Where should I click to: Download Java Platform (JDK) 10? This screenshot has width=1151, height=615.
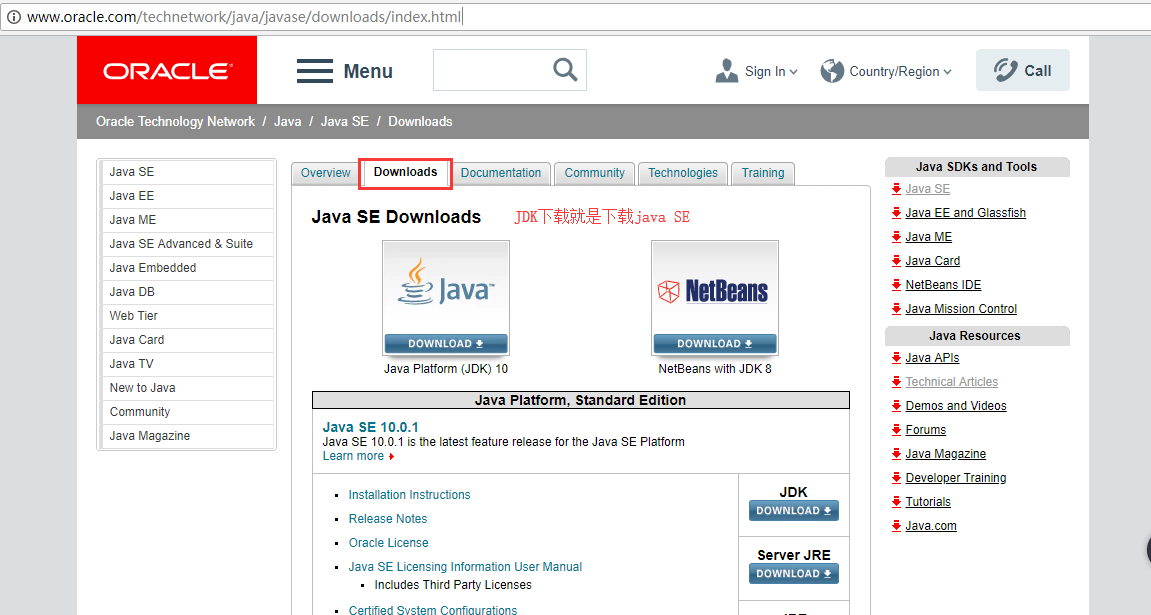point(446,343)
